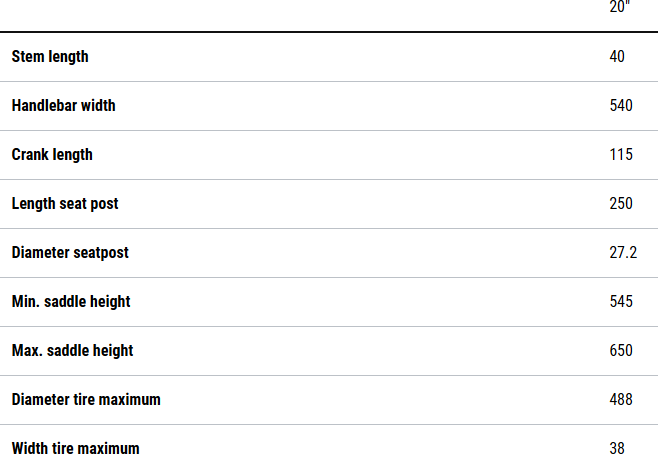658x454 pixels.
Task: Select the "Stem length" row label
Action: click(x=50, y=57)
